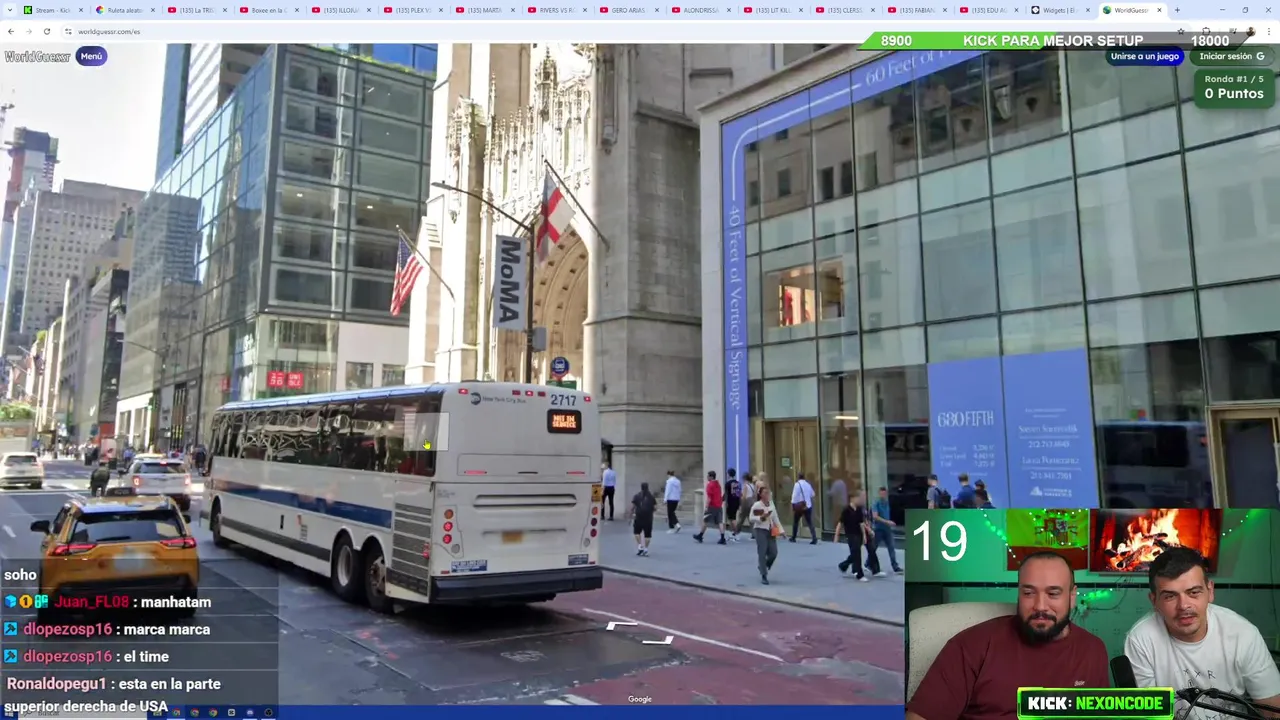Click the '680 FIFTH' blue sign

[x=1014, y=430]
